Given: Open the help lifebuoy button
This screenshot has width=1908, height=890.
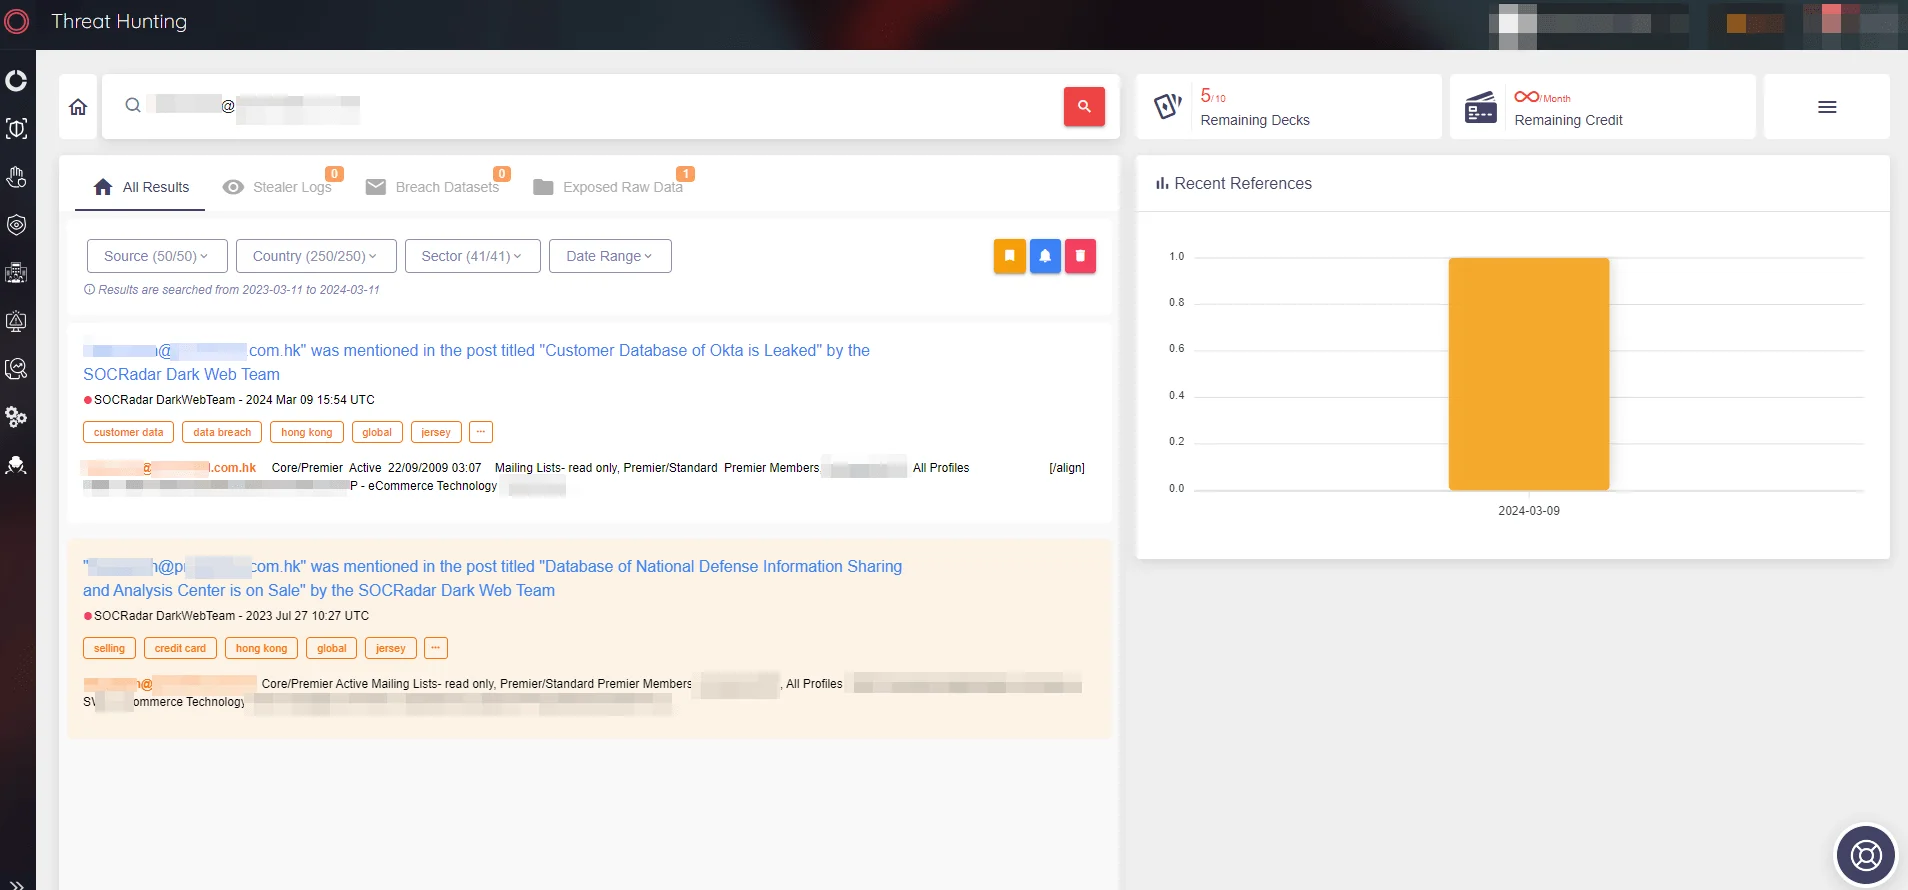Looking at the screenshot, I should pyautogui.click(x=1866, y=855).
